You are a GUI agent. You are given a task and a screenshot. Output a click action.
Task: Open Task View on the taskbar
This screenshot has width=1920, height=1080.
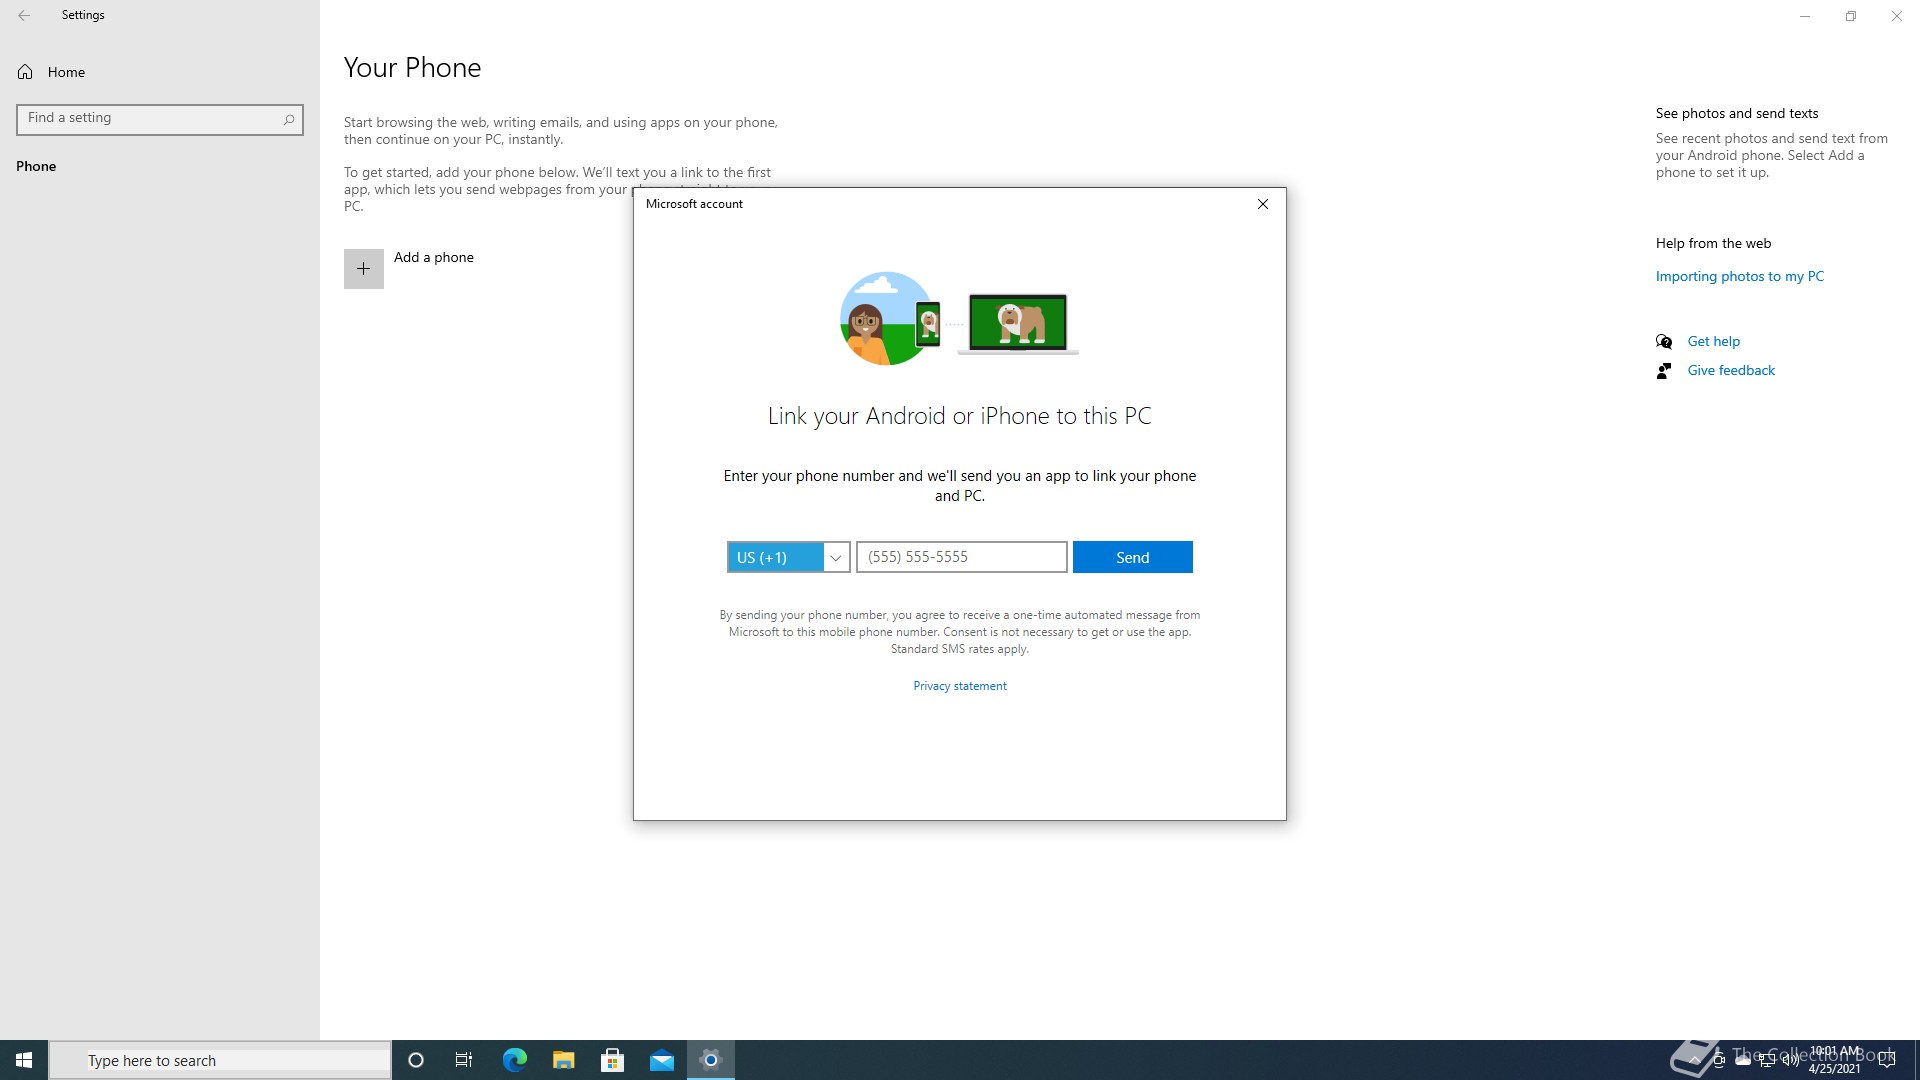pyautogui.click(x=464, y=1060)
